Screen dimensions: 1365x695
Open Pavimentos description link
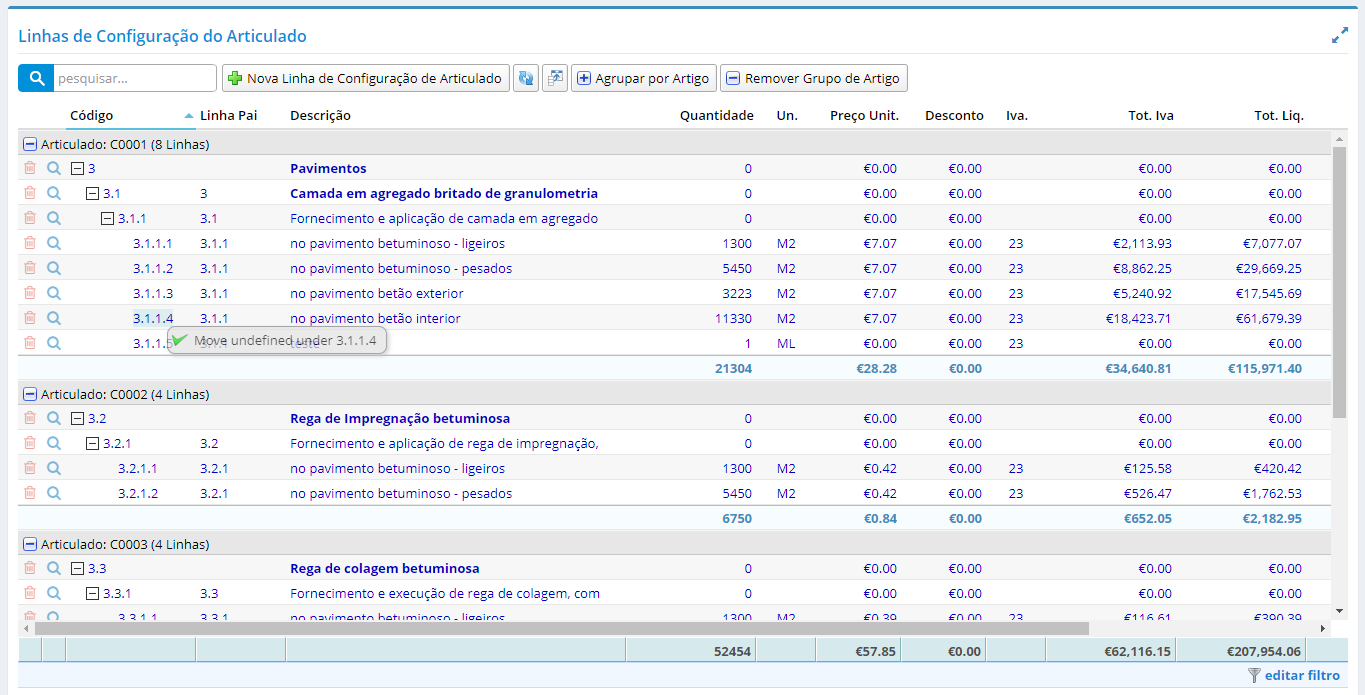point(328,168)
